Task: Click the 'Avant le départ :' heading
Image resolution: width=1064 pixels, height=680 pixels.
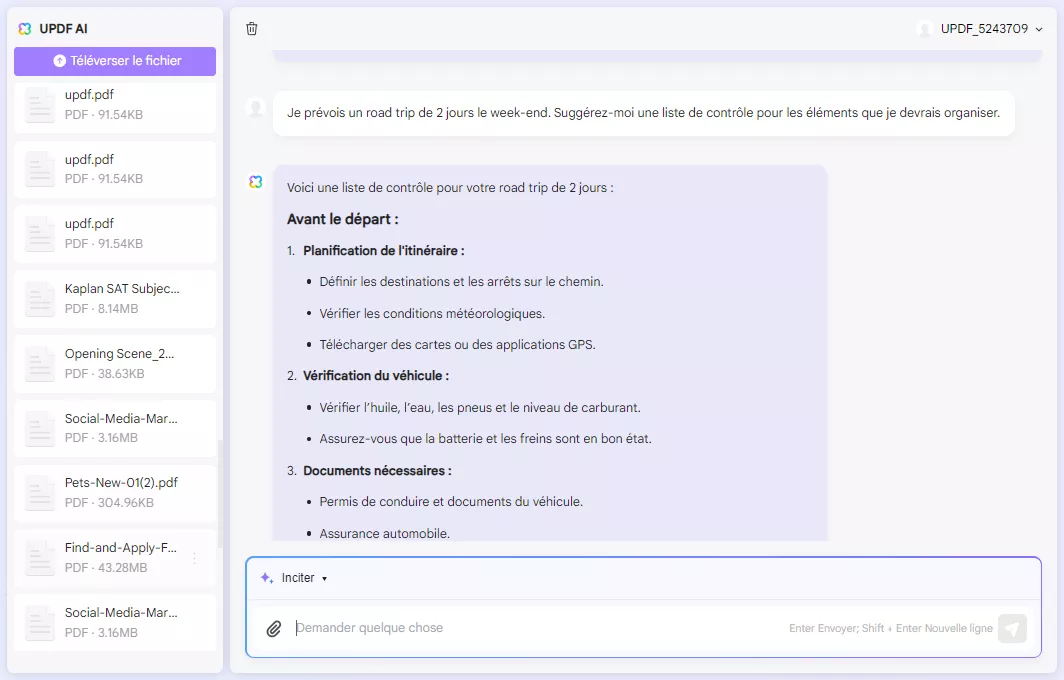Action: pos(343,219)
